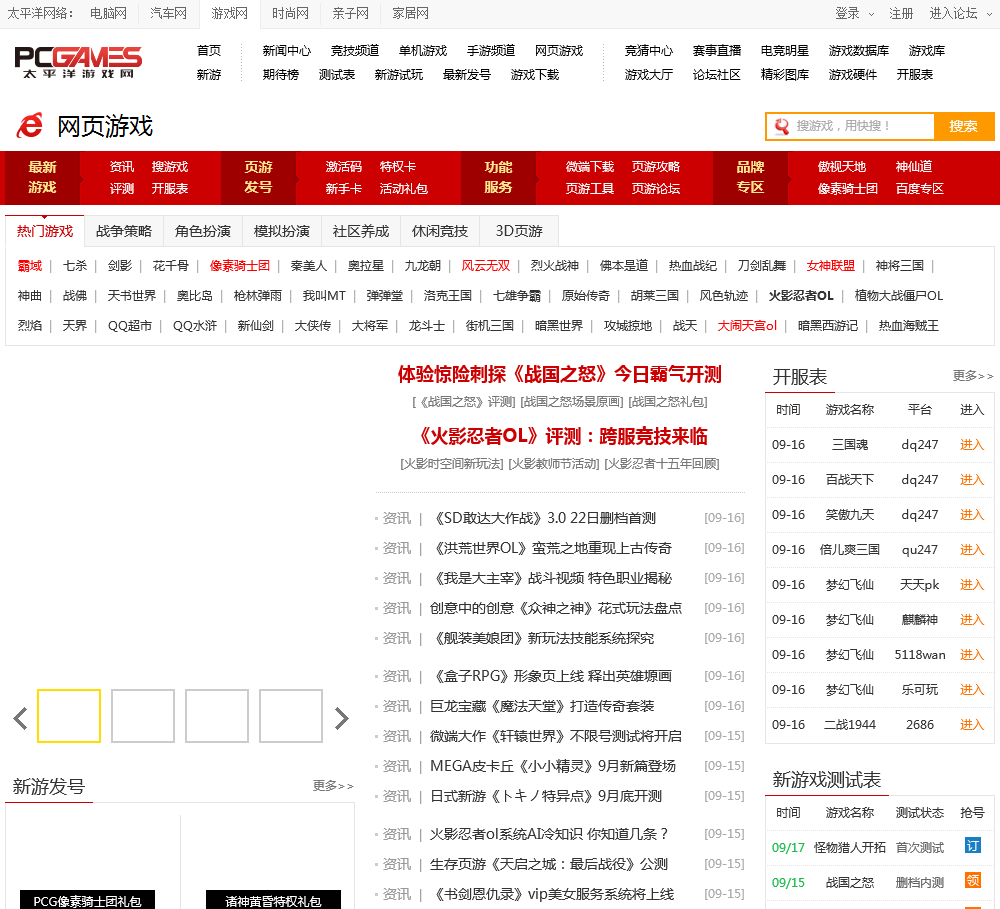Open 竞技频道 in main navigation
1000x909 pixels.
click(355, 50)
